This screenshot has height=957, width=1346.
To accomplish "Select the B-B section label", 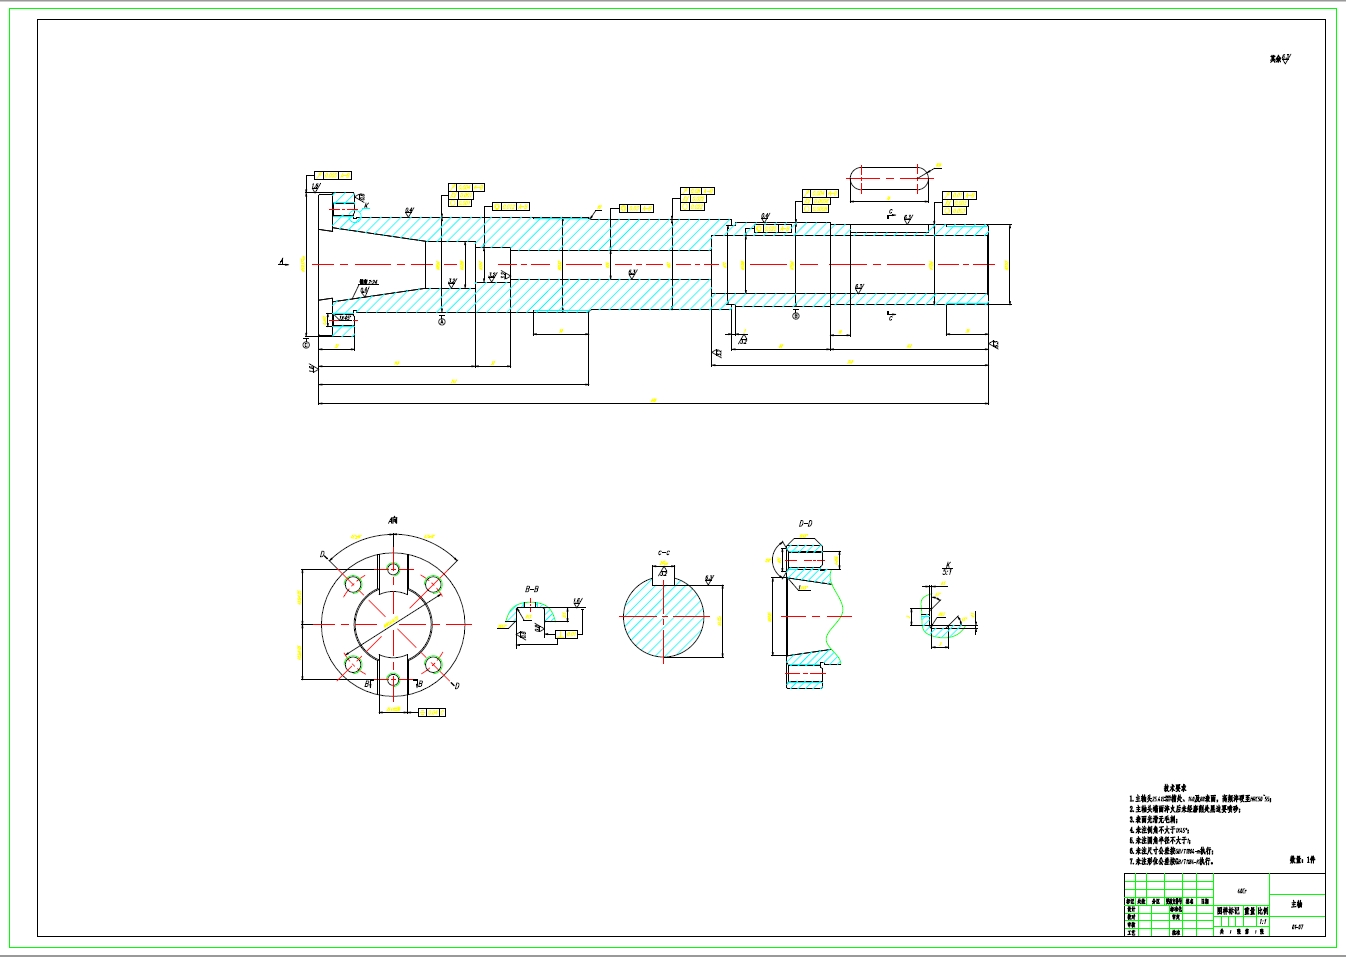I will coord(532,590).
